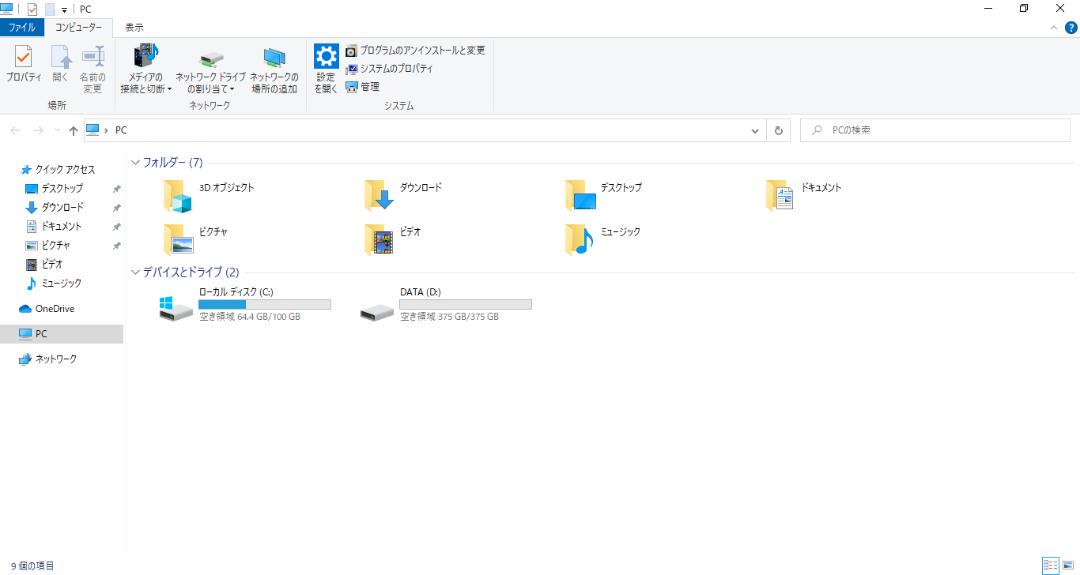Select the ビデオ folder in main pane
1080x575 pixels.
[392, 239]
